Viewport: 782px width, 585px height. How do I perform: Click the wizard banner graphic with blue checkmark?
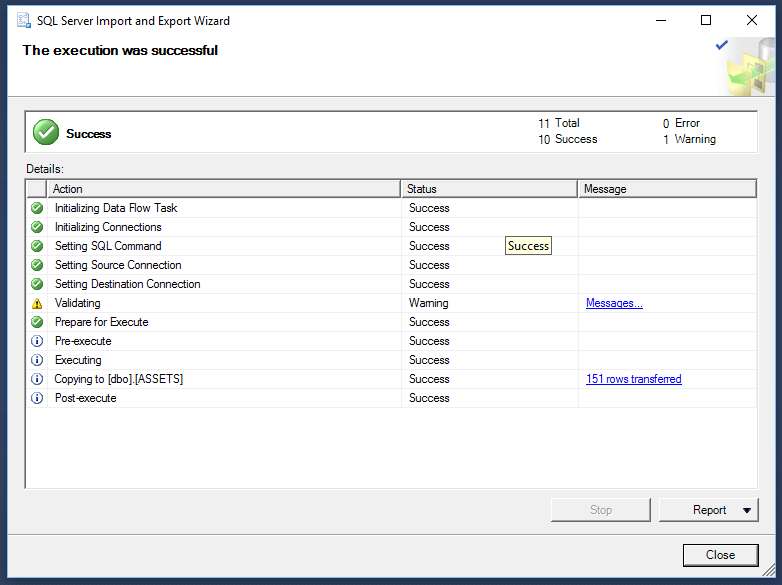[746, 65]
